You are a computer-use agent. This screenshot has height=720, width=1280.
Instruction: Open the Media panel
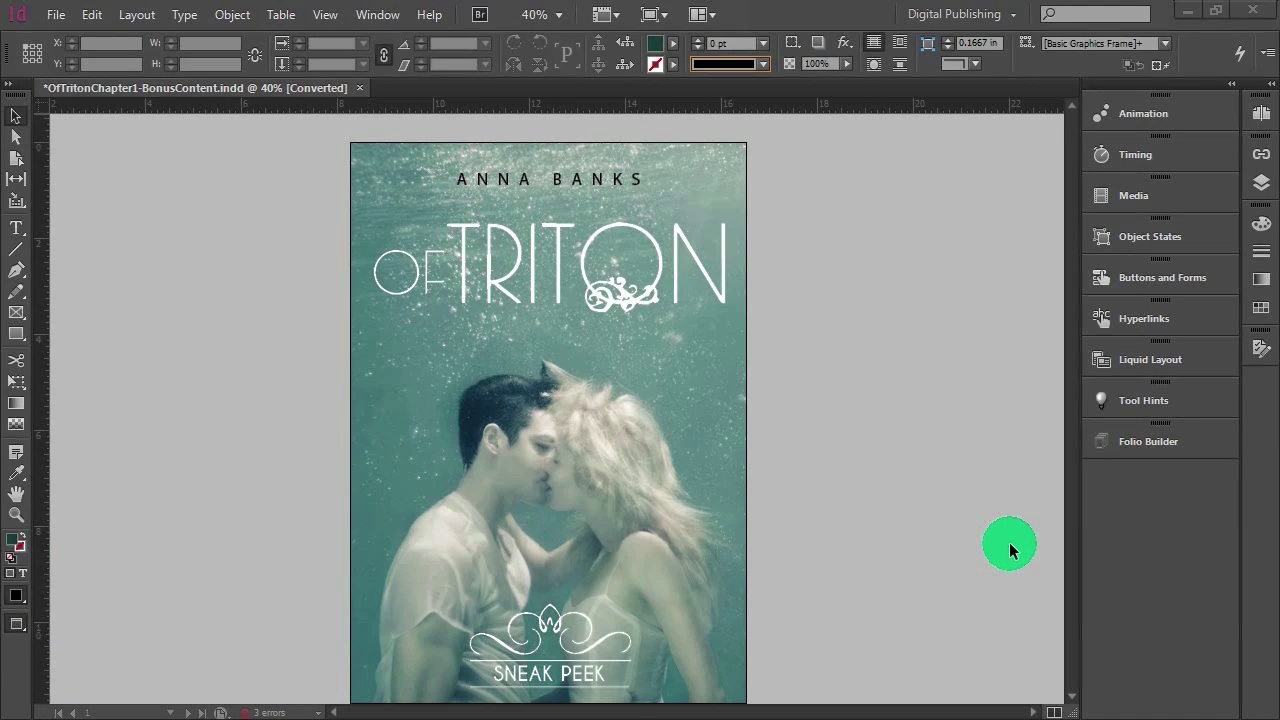(1161, 195)
